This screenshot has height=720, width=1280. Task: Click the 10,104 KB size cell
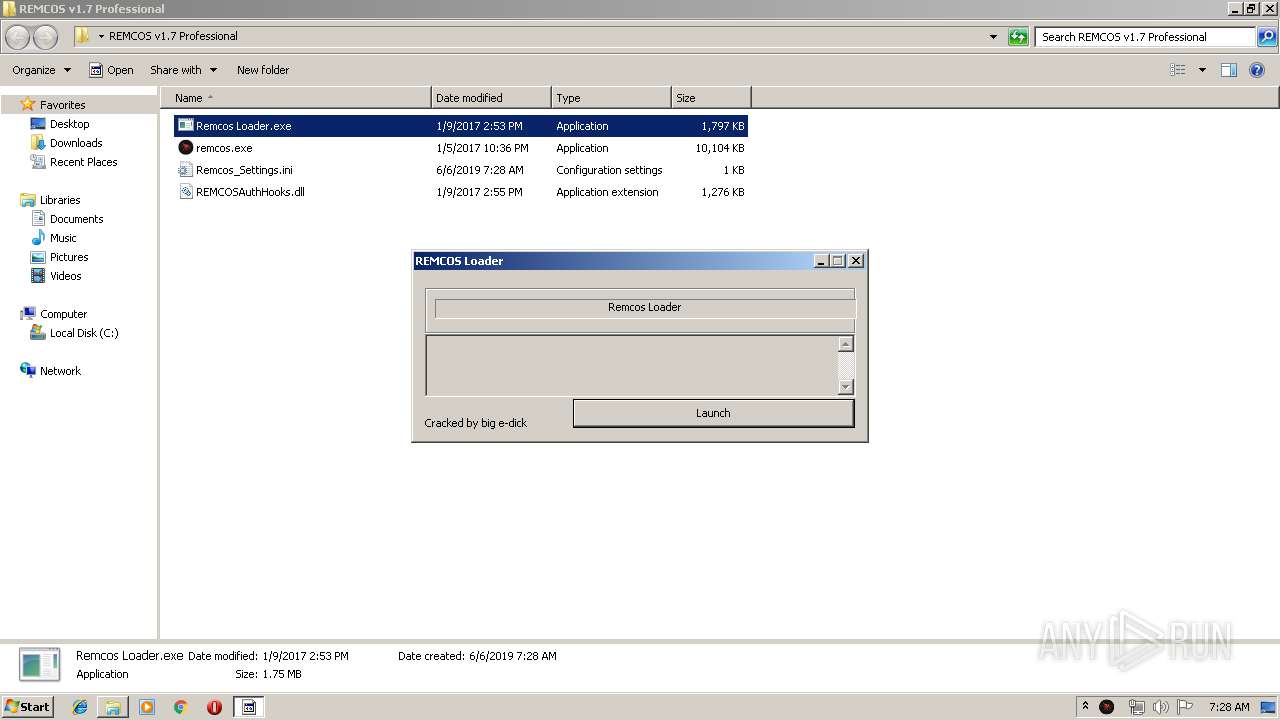coord(720,148)
